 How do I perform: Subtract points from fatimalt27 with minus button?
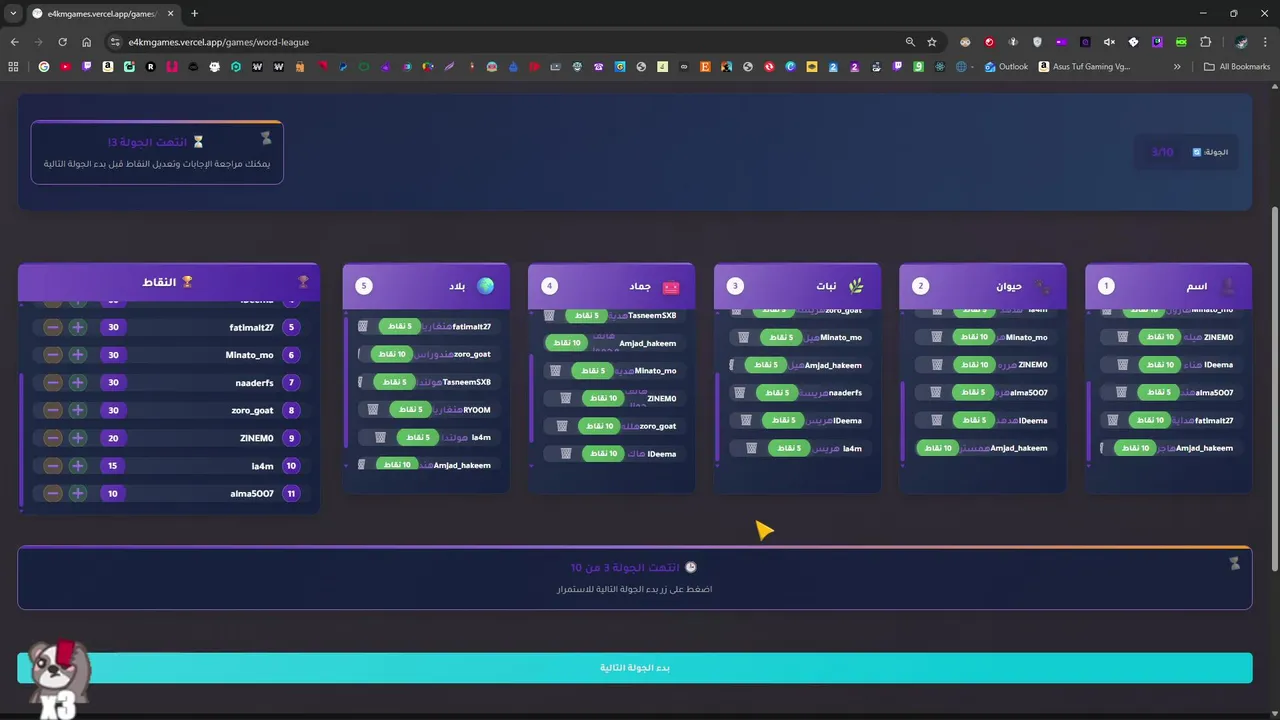53,327
